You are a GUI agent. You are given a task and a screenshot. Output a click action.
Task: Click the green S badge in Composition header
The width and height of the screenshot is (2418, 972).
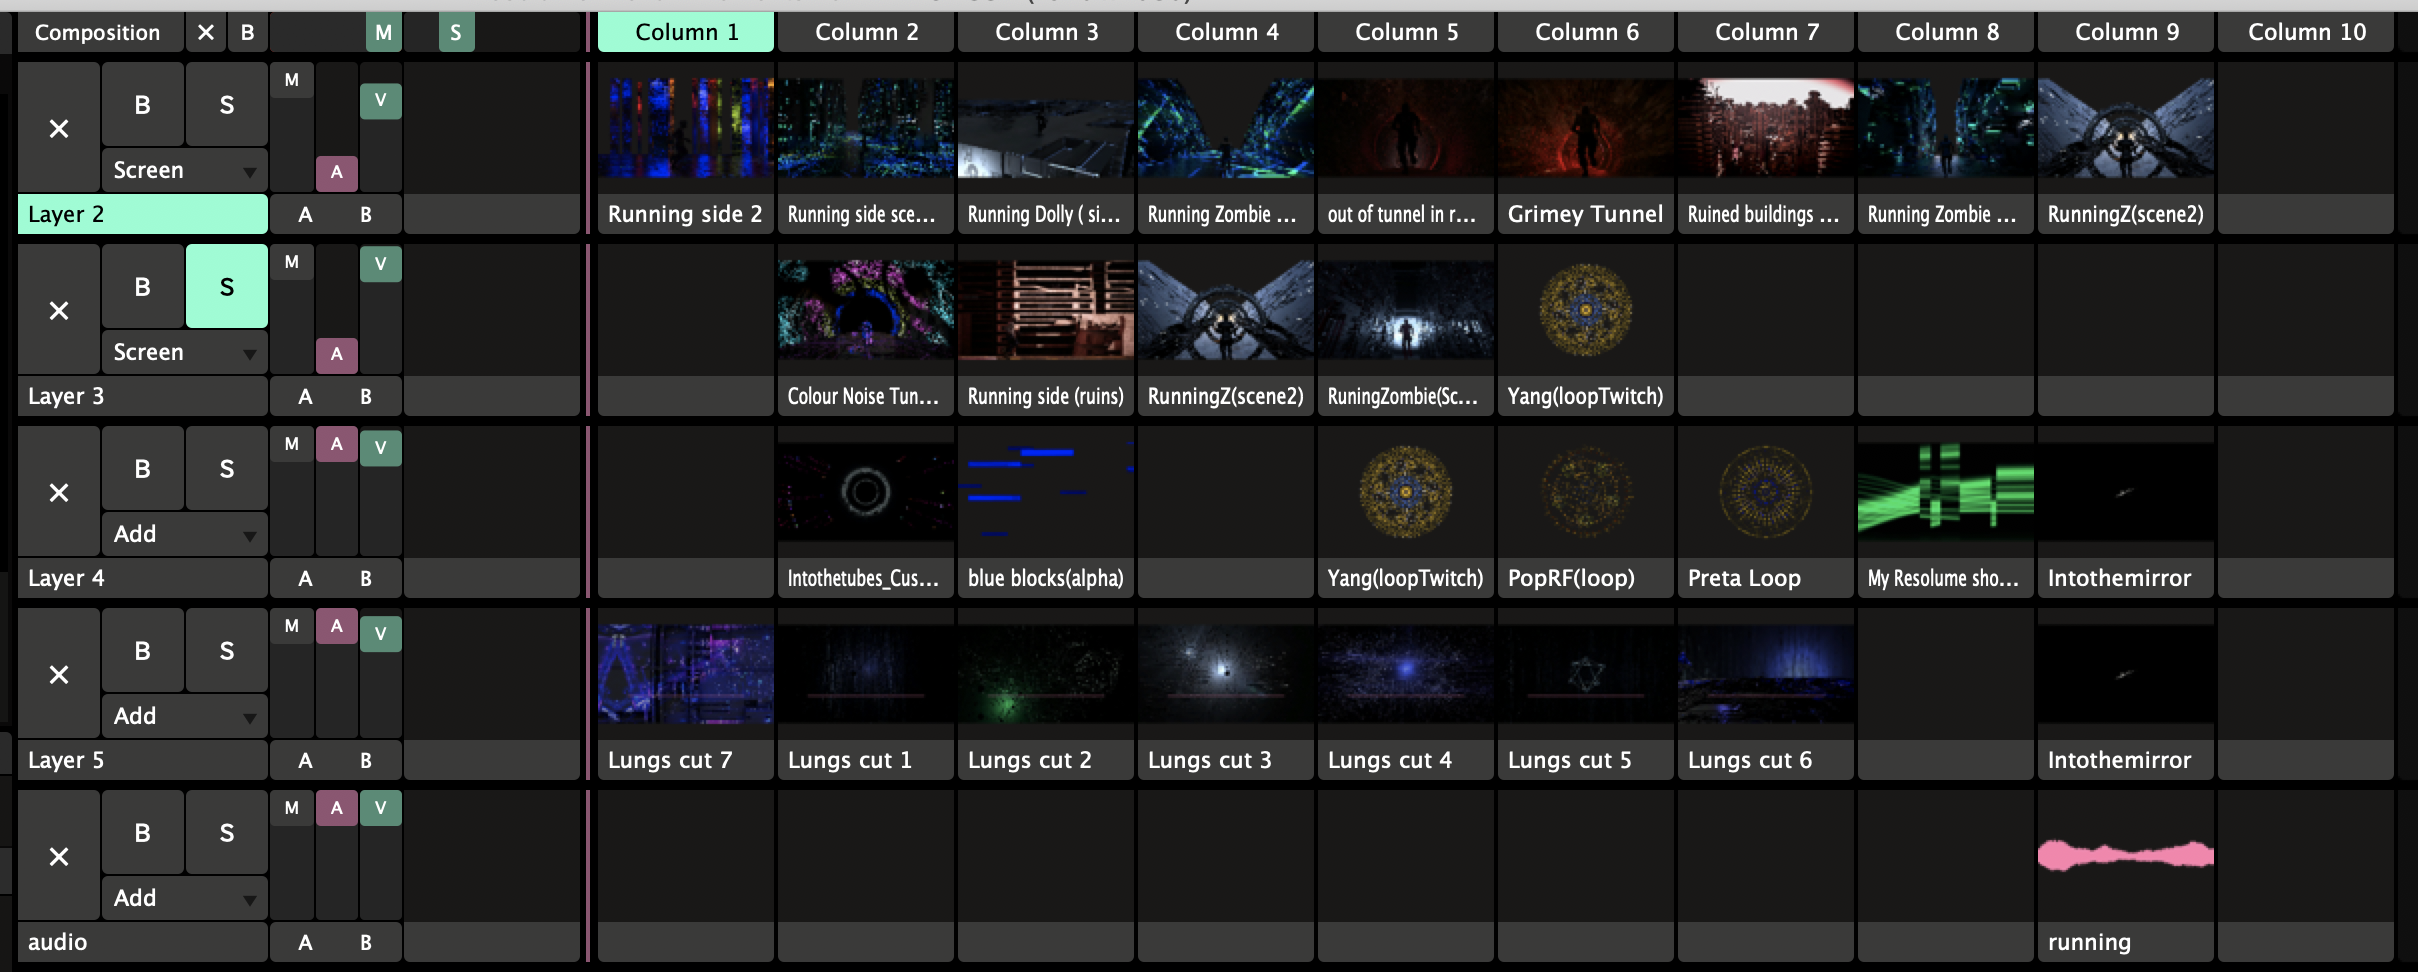(456, 33)
